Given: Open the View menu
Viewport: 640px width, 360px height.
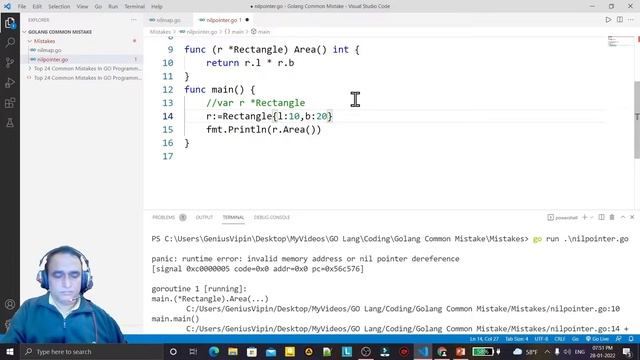Looking at the screenshot, I should click(x=82, y=6).
